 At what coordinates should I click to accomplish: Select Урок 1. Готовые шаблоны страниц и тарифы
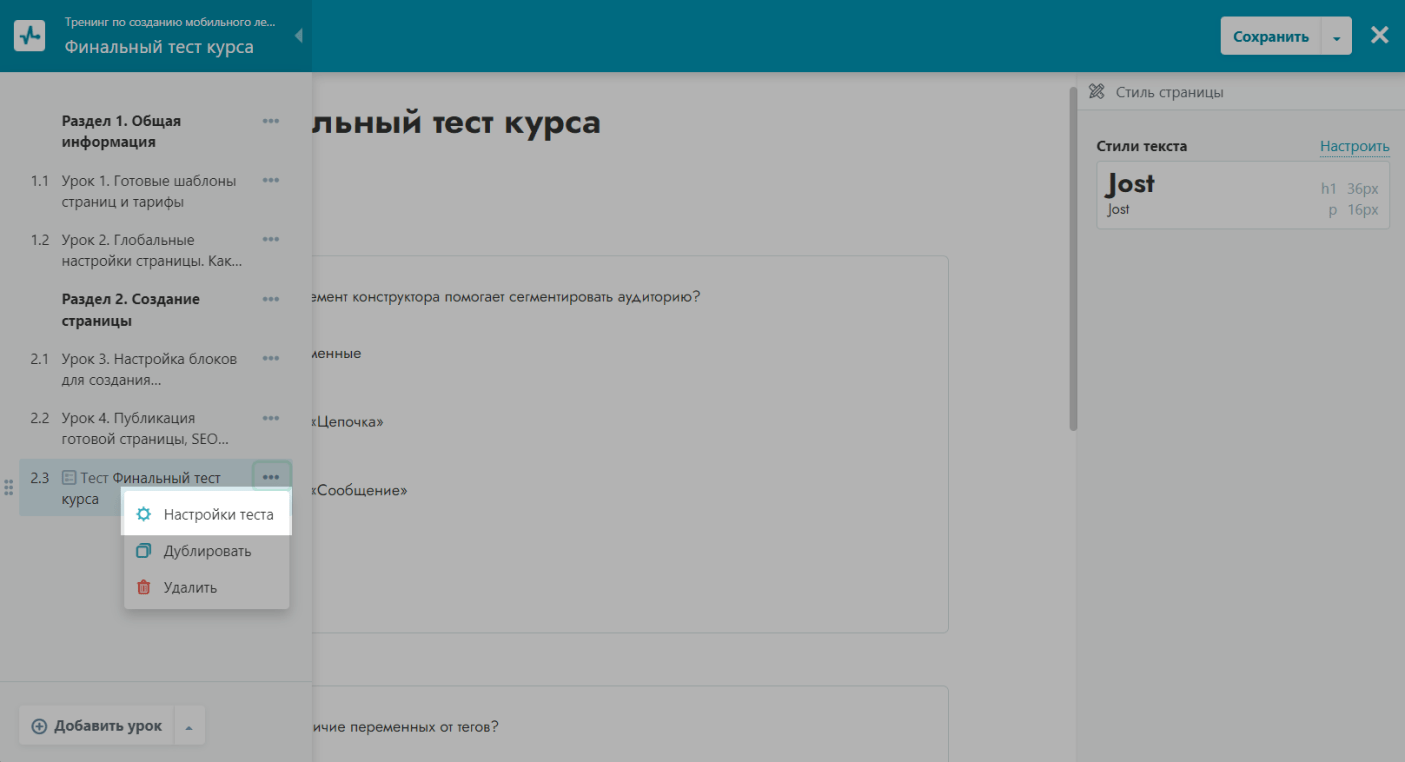(x=149, y=192)
